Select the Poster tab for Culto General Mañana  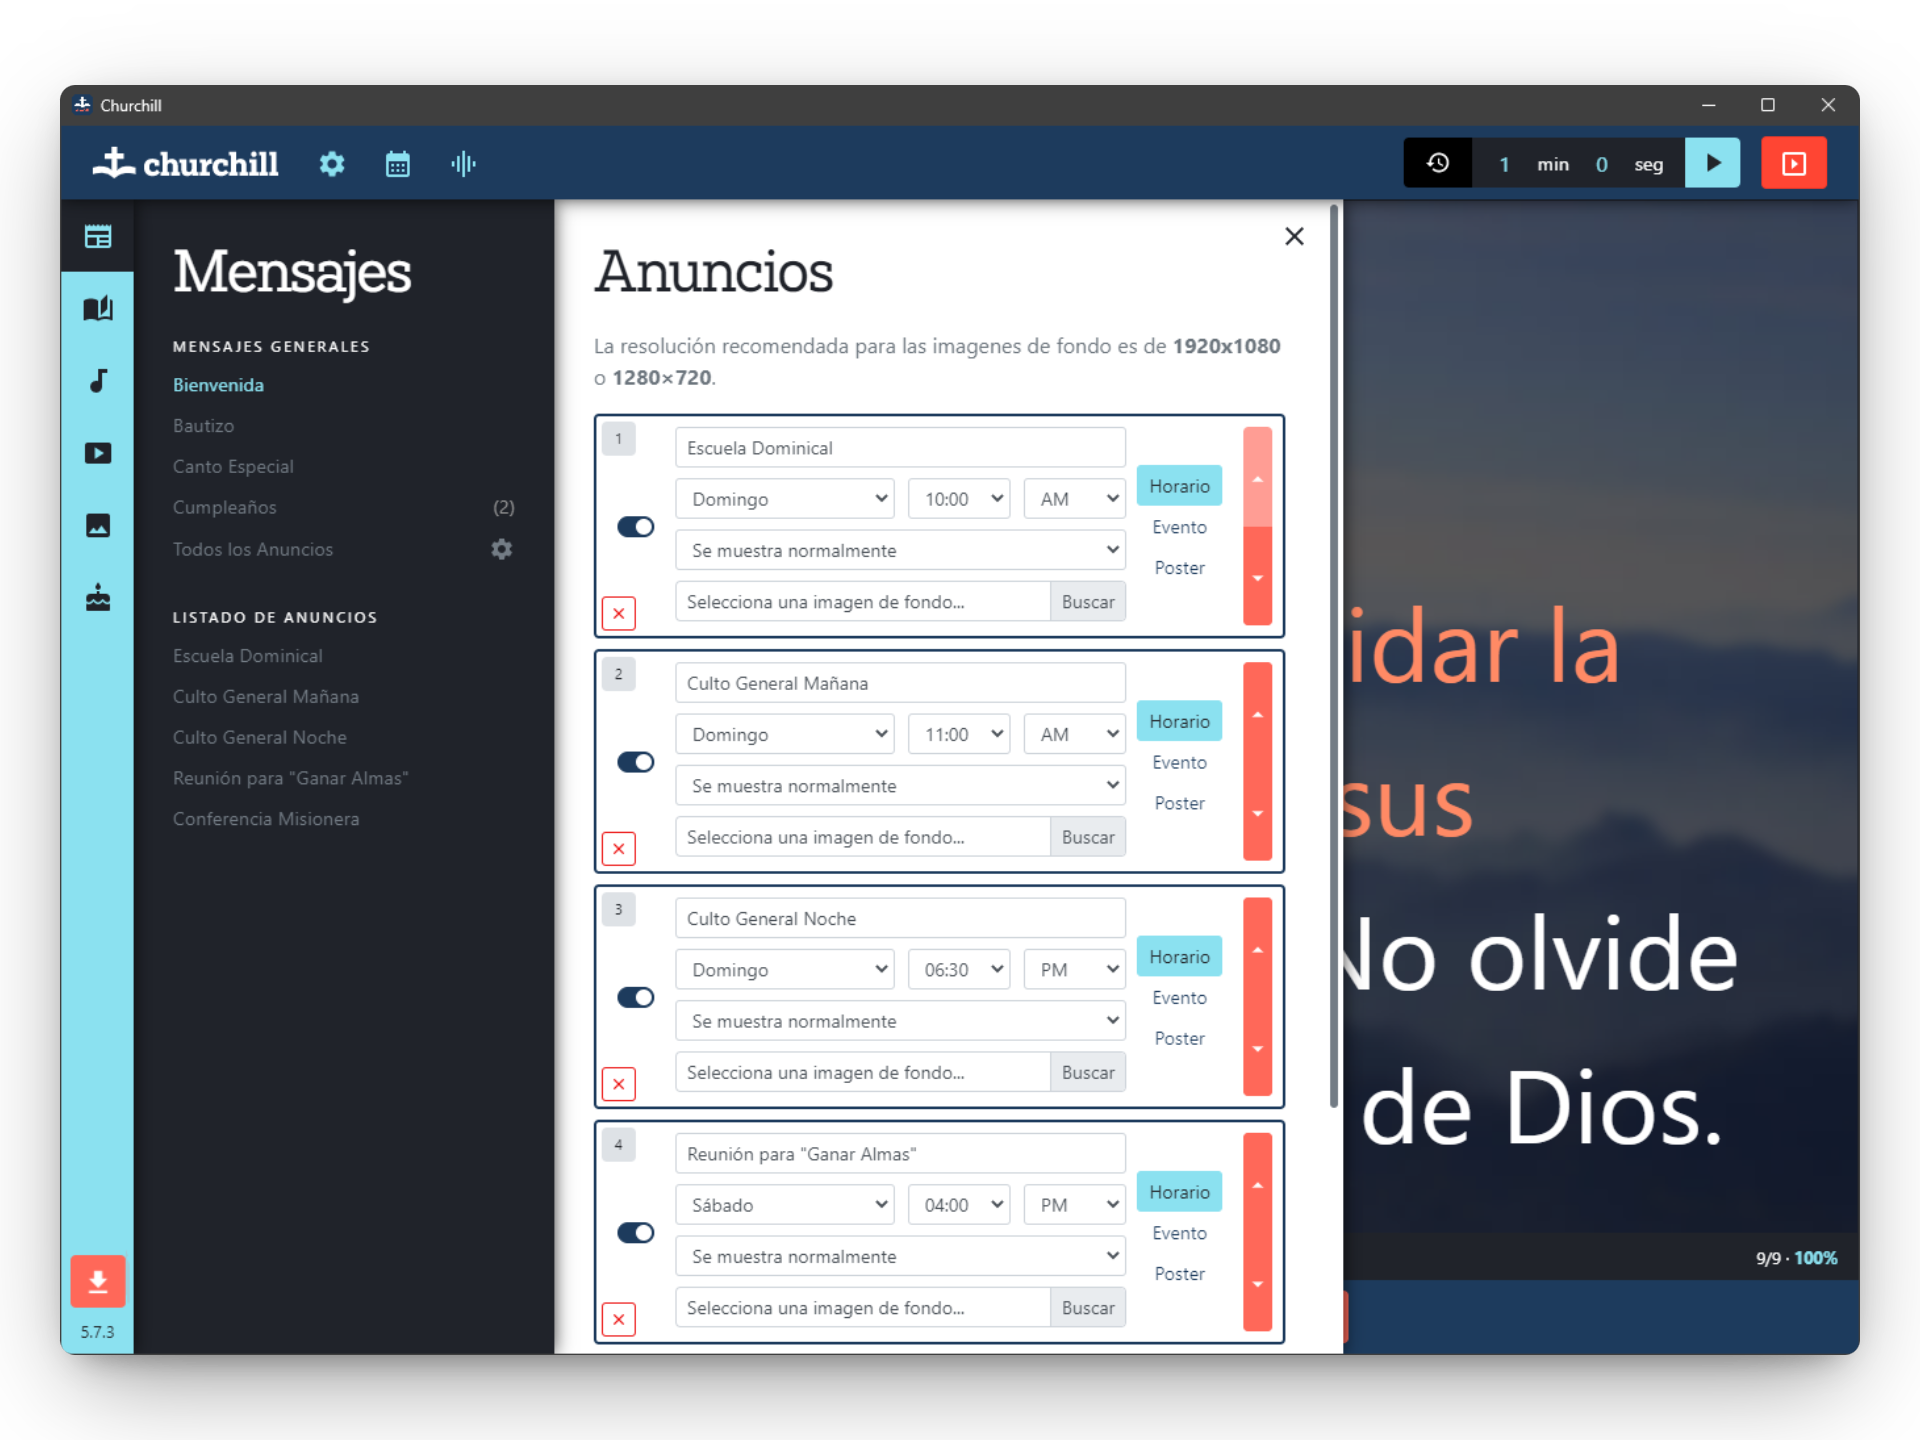(1179, 803)
